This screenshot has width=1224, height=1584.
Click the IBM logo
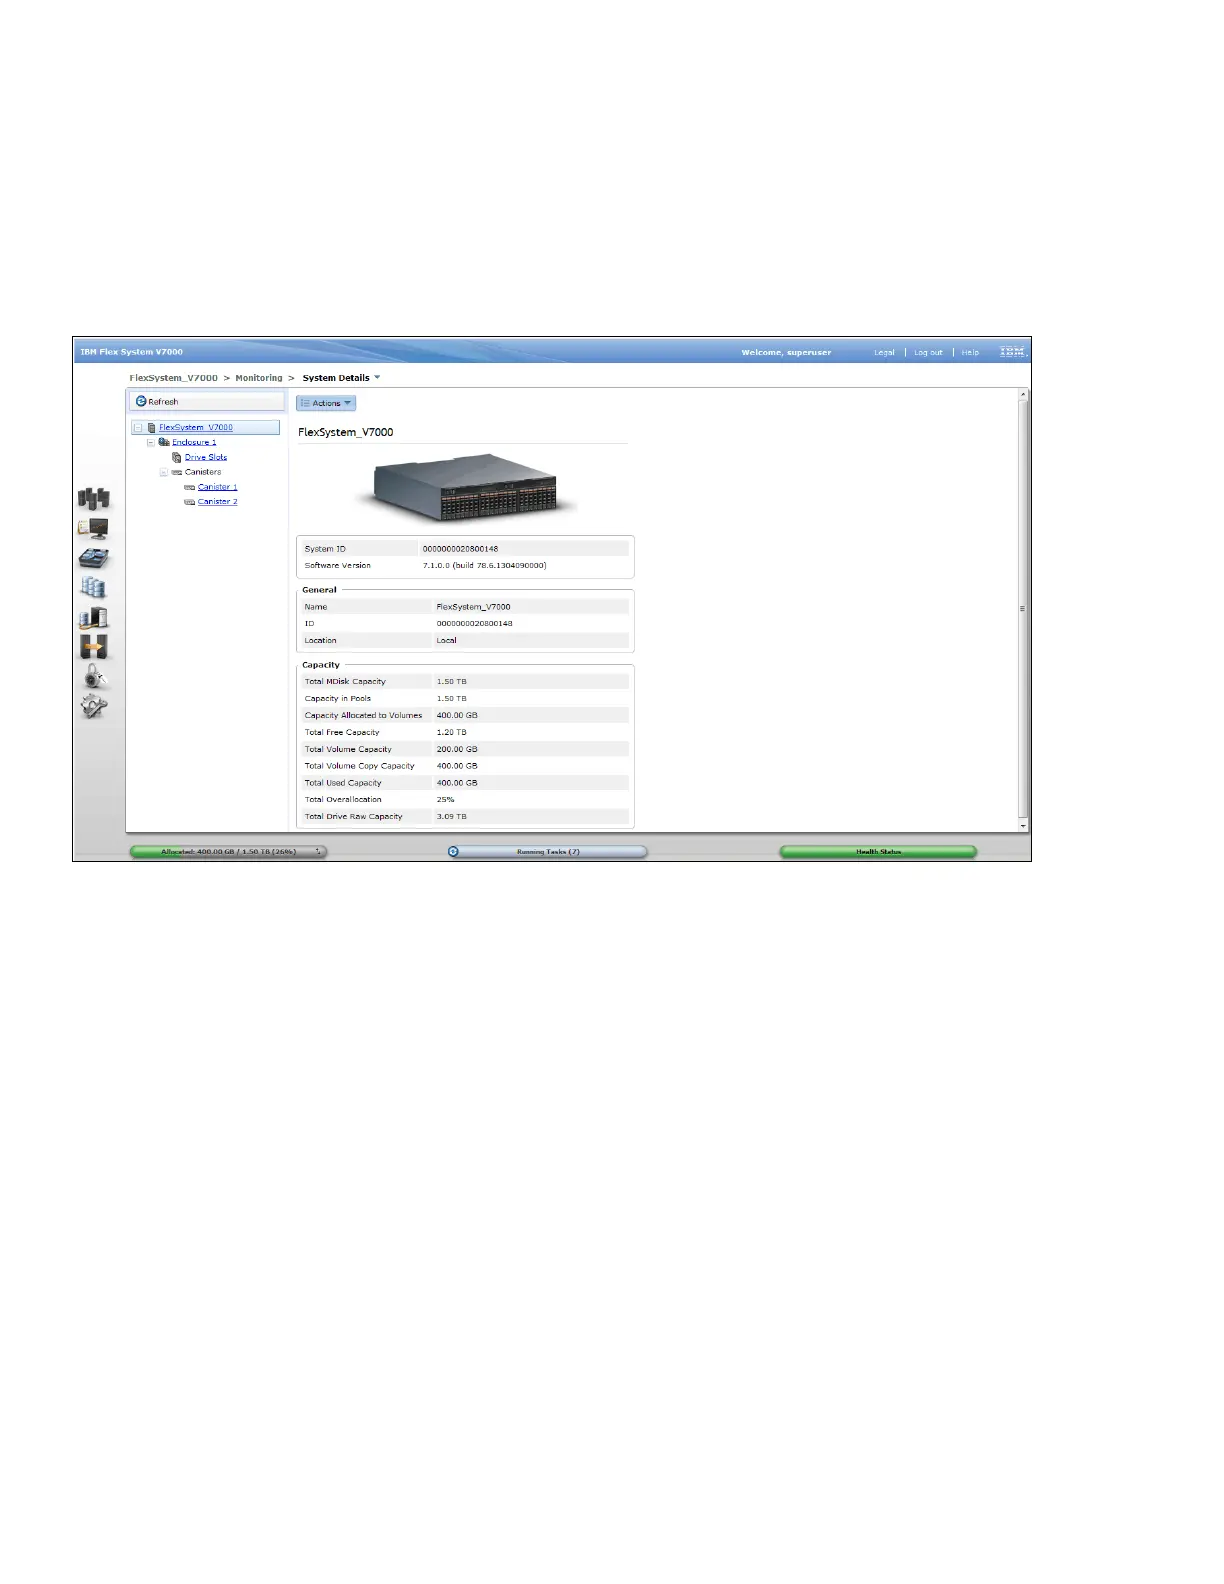coord(1012,352)
